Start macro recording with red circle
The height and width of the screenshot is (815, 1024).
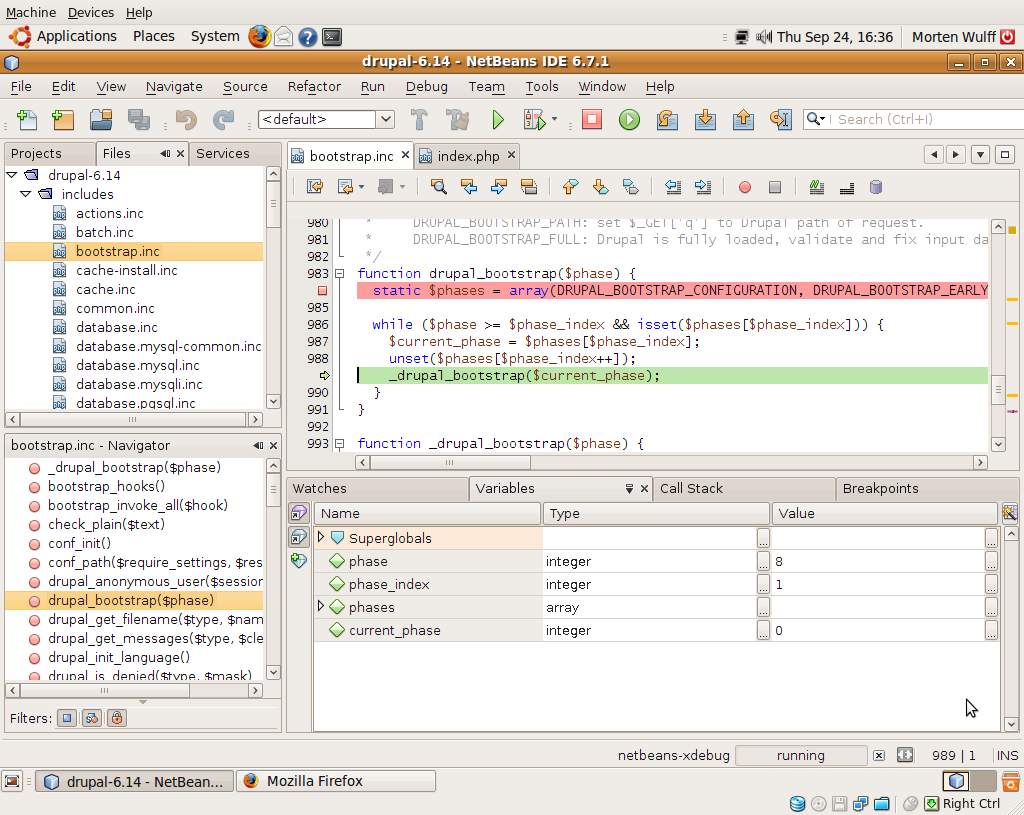(744, 187)
